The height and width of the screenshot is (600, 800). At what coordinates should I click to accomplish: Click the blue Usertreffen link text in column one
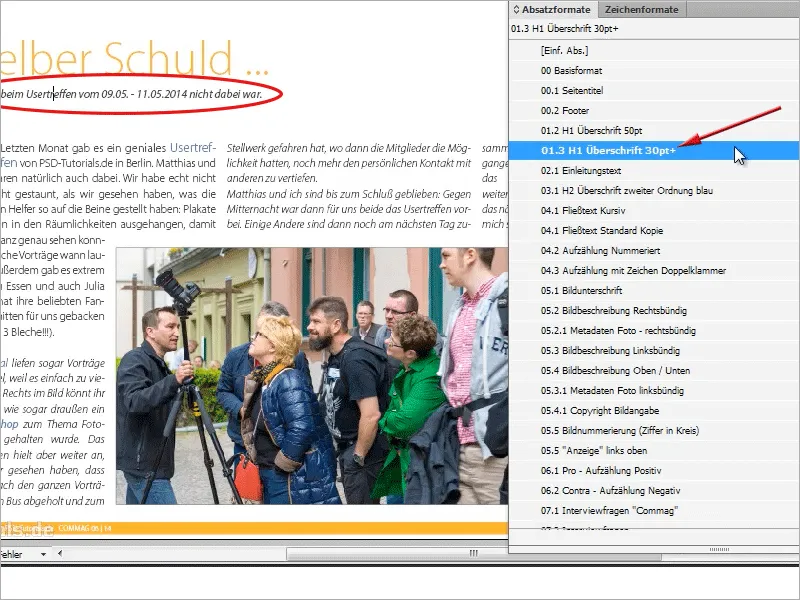pos(193,148)
